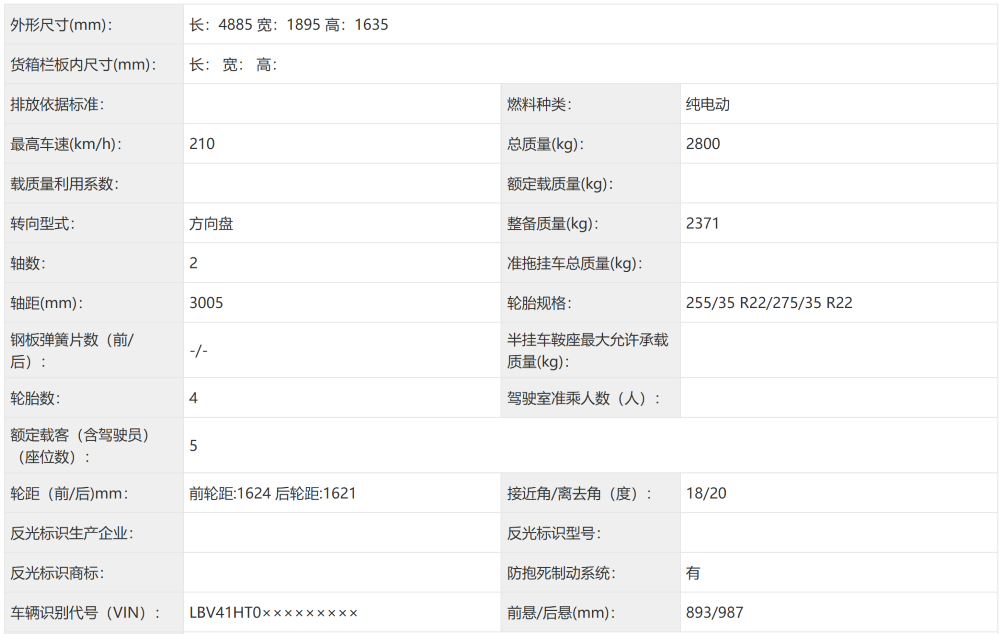Select the ABS status value 有

pos(693,572)
